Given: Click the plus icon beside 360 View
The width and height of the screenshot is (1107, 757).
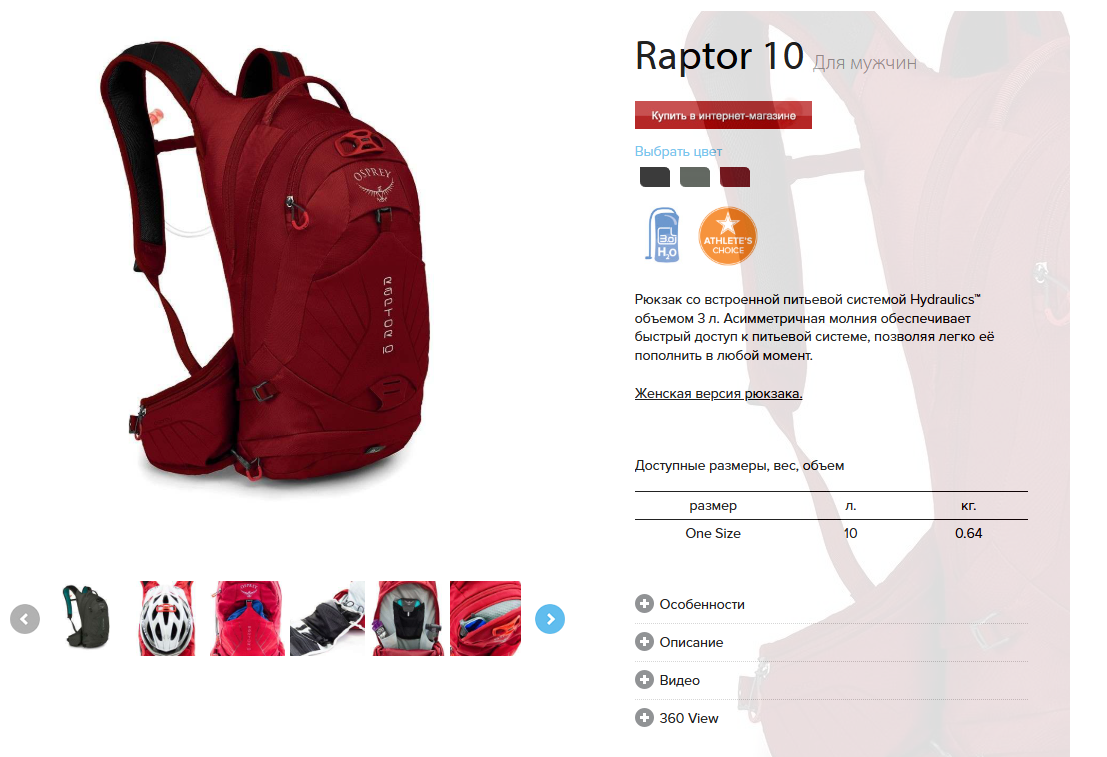Looking at the screenshot, I should [644, 718].
